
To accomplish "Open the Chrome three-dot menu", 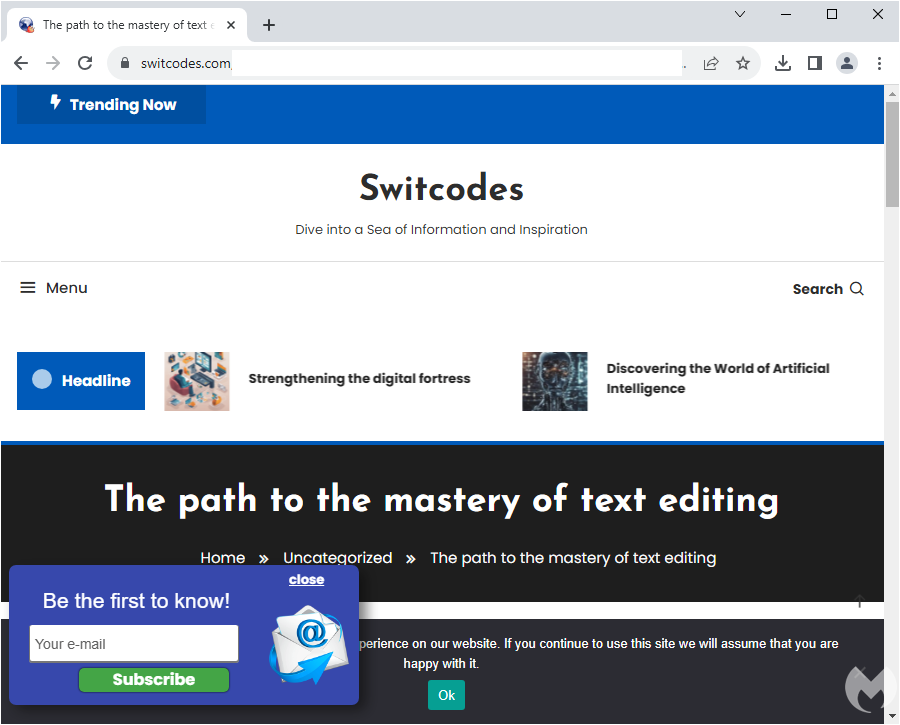I will tap(879, 63).
